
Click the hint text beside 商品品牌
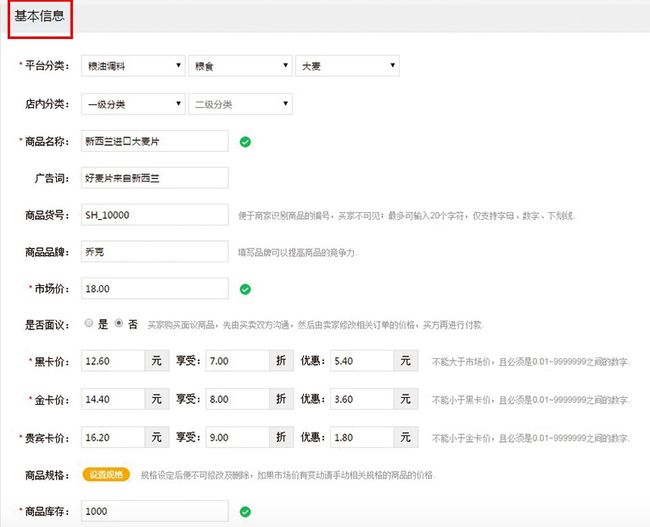(x=297, y=253)
